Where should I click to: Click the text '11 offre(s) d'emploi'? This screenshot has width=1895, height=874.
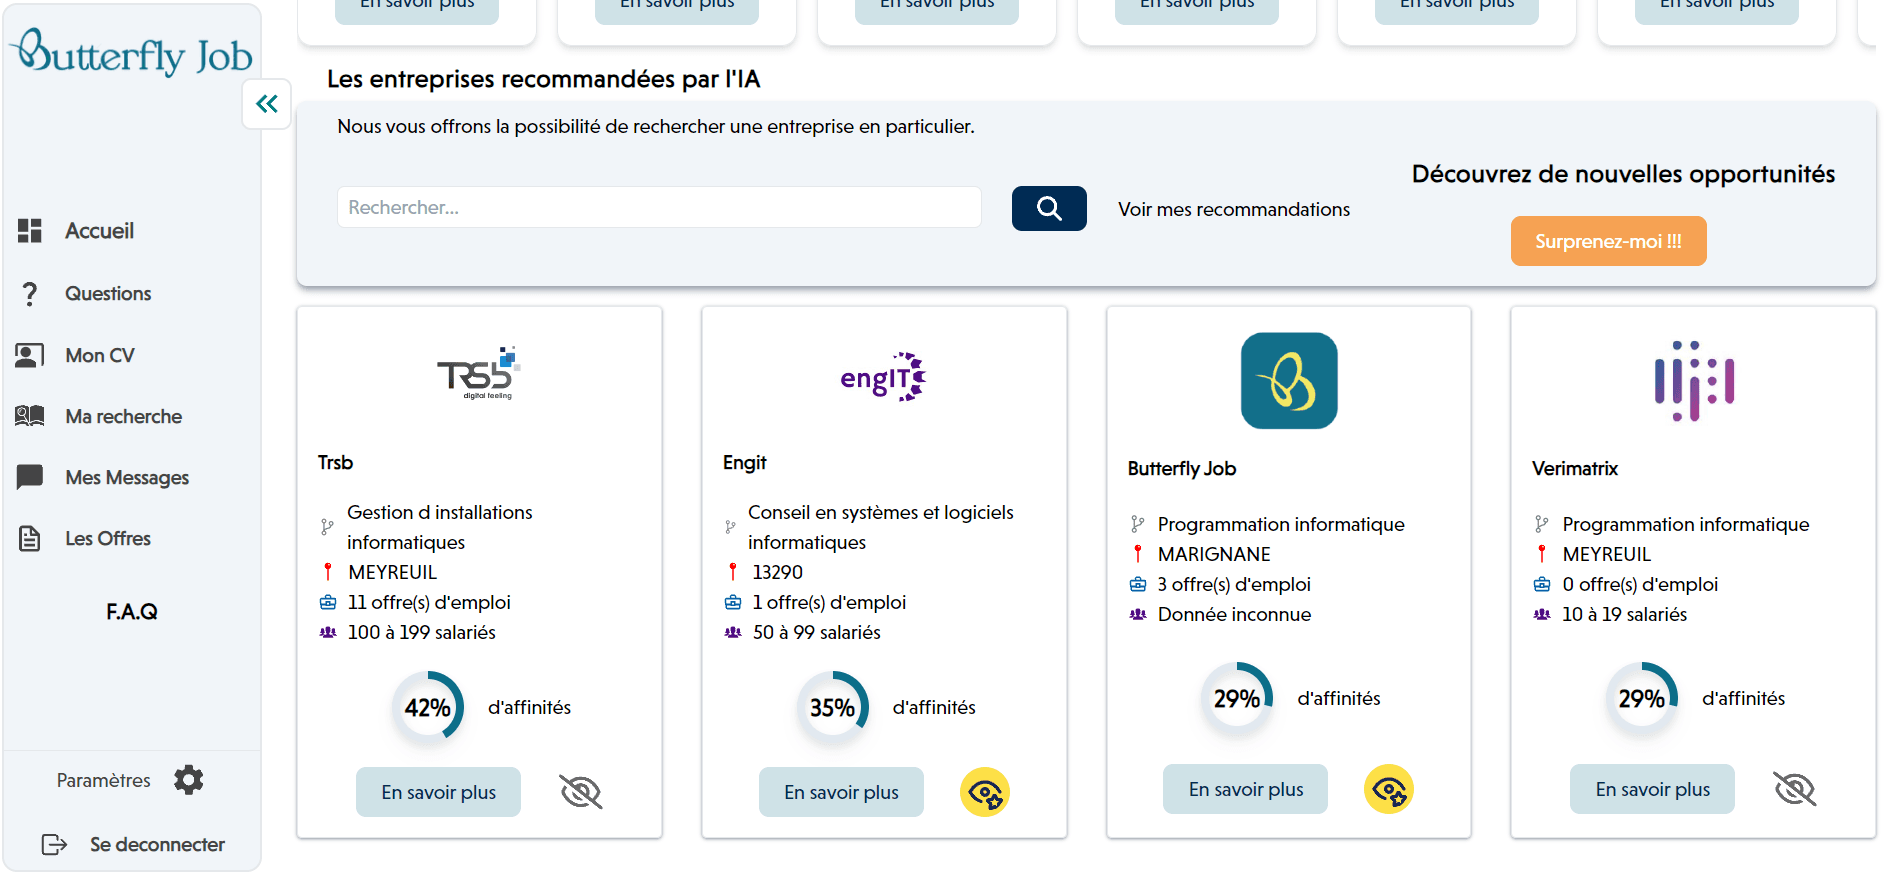pos(429,602)
